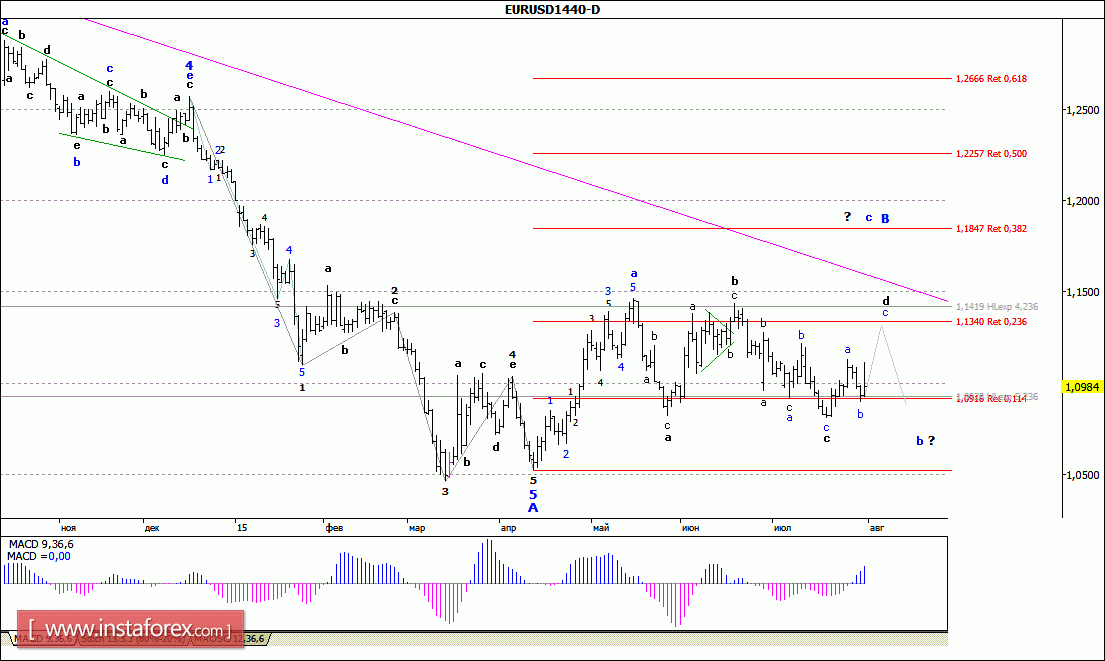Click the current price tag 1,0984
Image resolution: width=1105 pixels, height=661 pixels.
pyautogui.click(x=1082, y=387)
